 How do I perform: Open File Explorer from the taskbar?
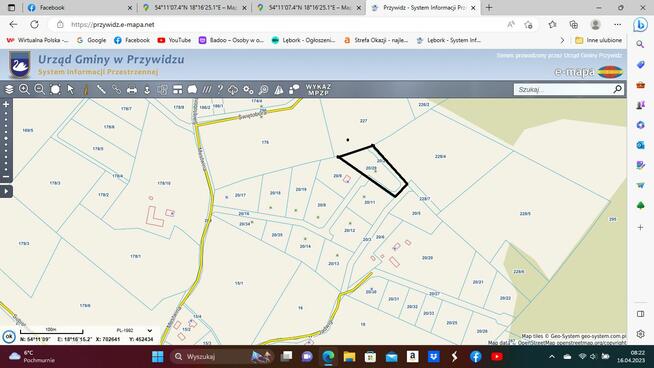[349, 357]
